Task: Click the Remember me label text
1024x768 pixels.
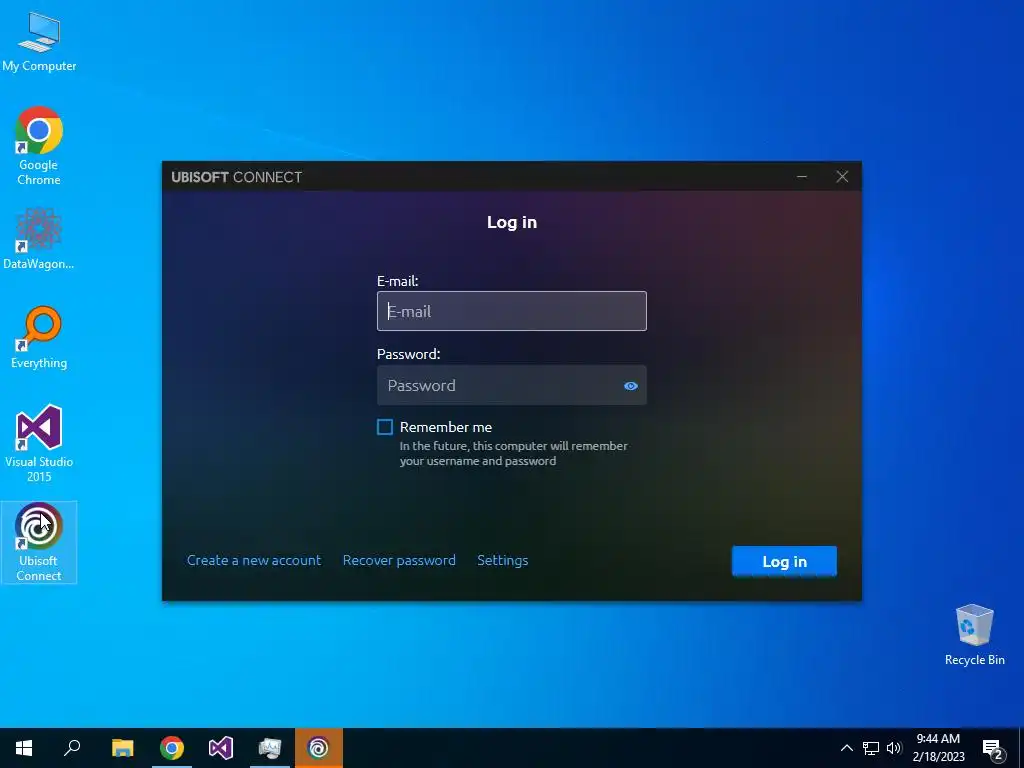Action: coord(446,427)
